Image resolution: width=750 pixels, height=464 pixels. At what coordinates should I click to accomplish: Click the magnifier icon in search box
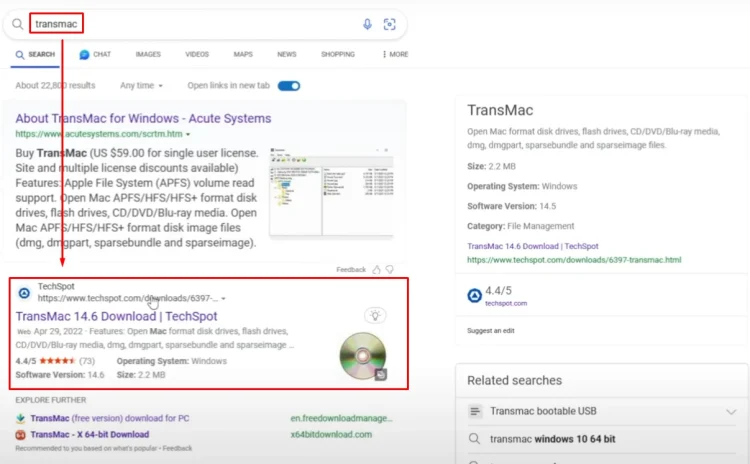17,24
